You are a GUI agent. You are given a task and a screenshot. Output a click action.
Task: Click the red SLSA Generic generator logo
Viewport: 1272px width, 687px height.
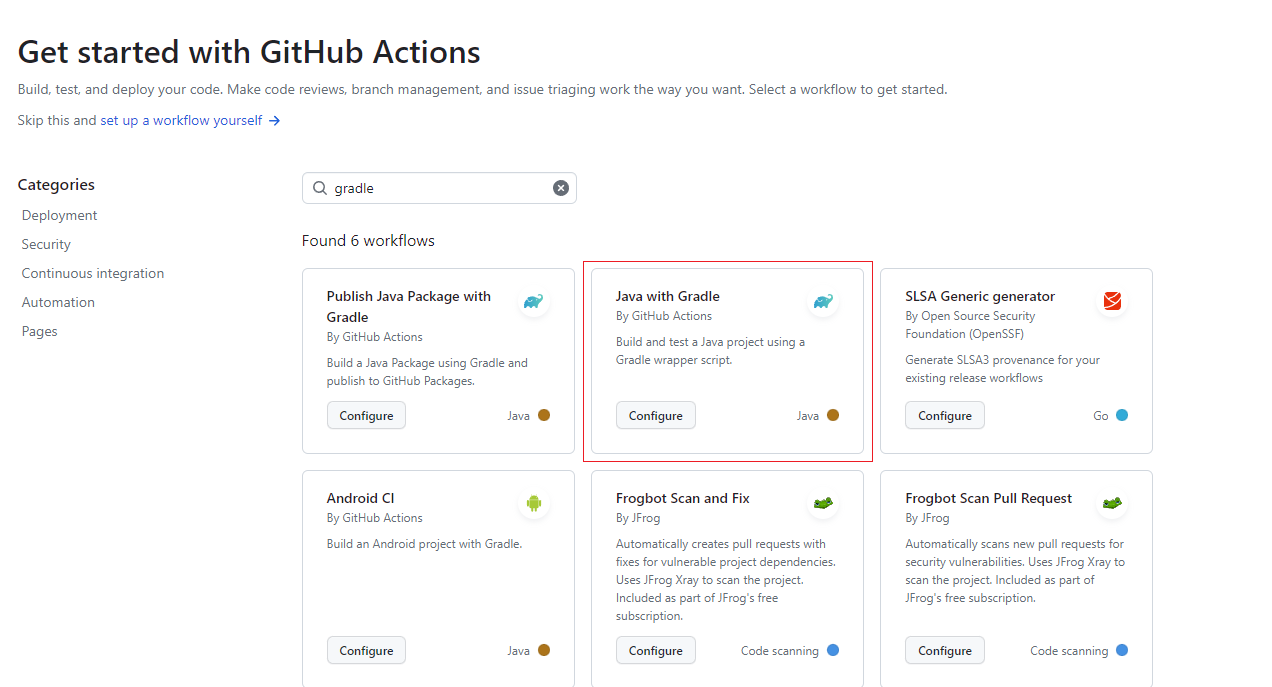pyautogui.click(x=1112, y=301)
